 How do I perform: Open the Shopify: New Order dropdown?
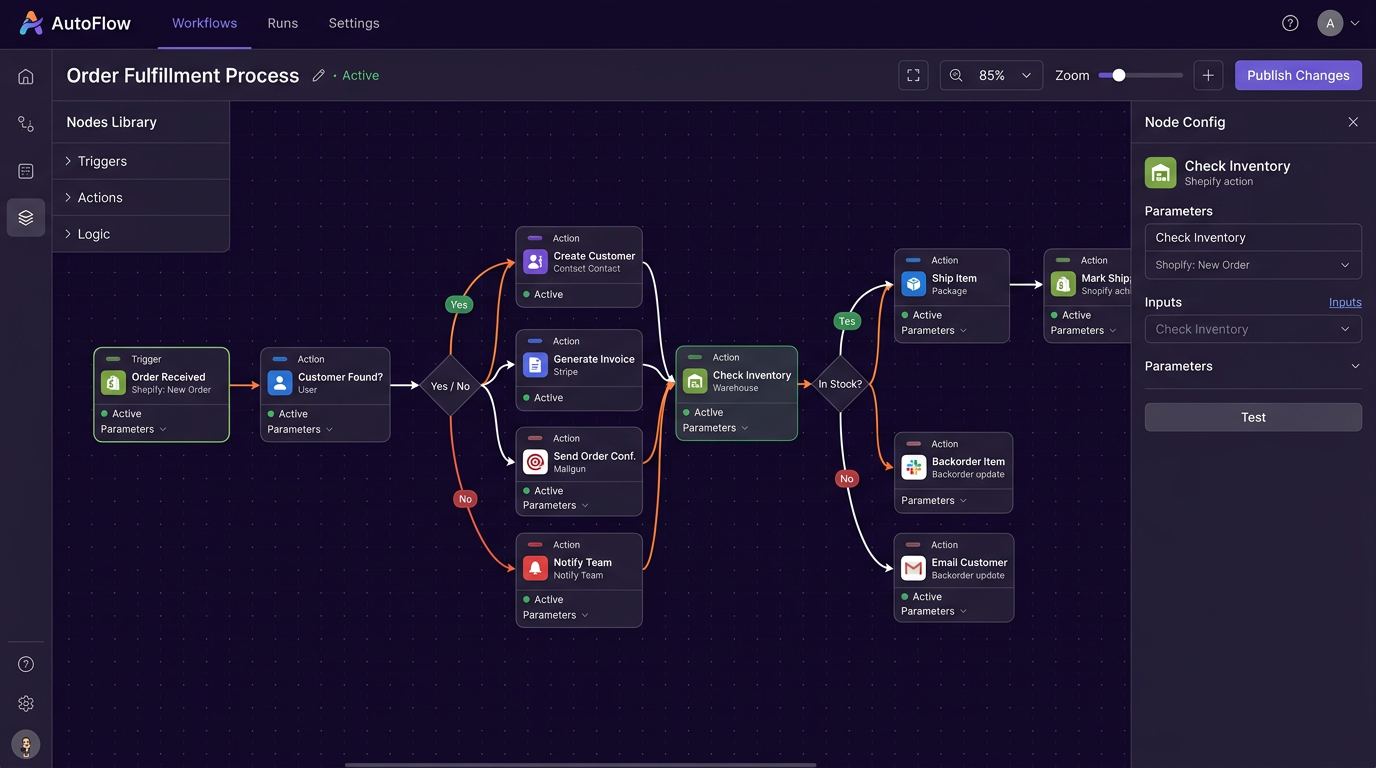click(x=1252, y=265)
